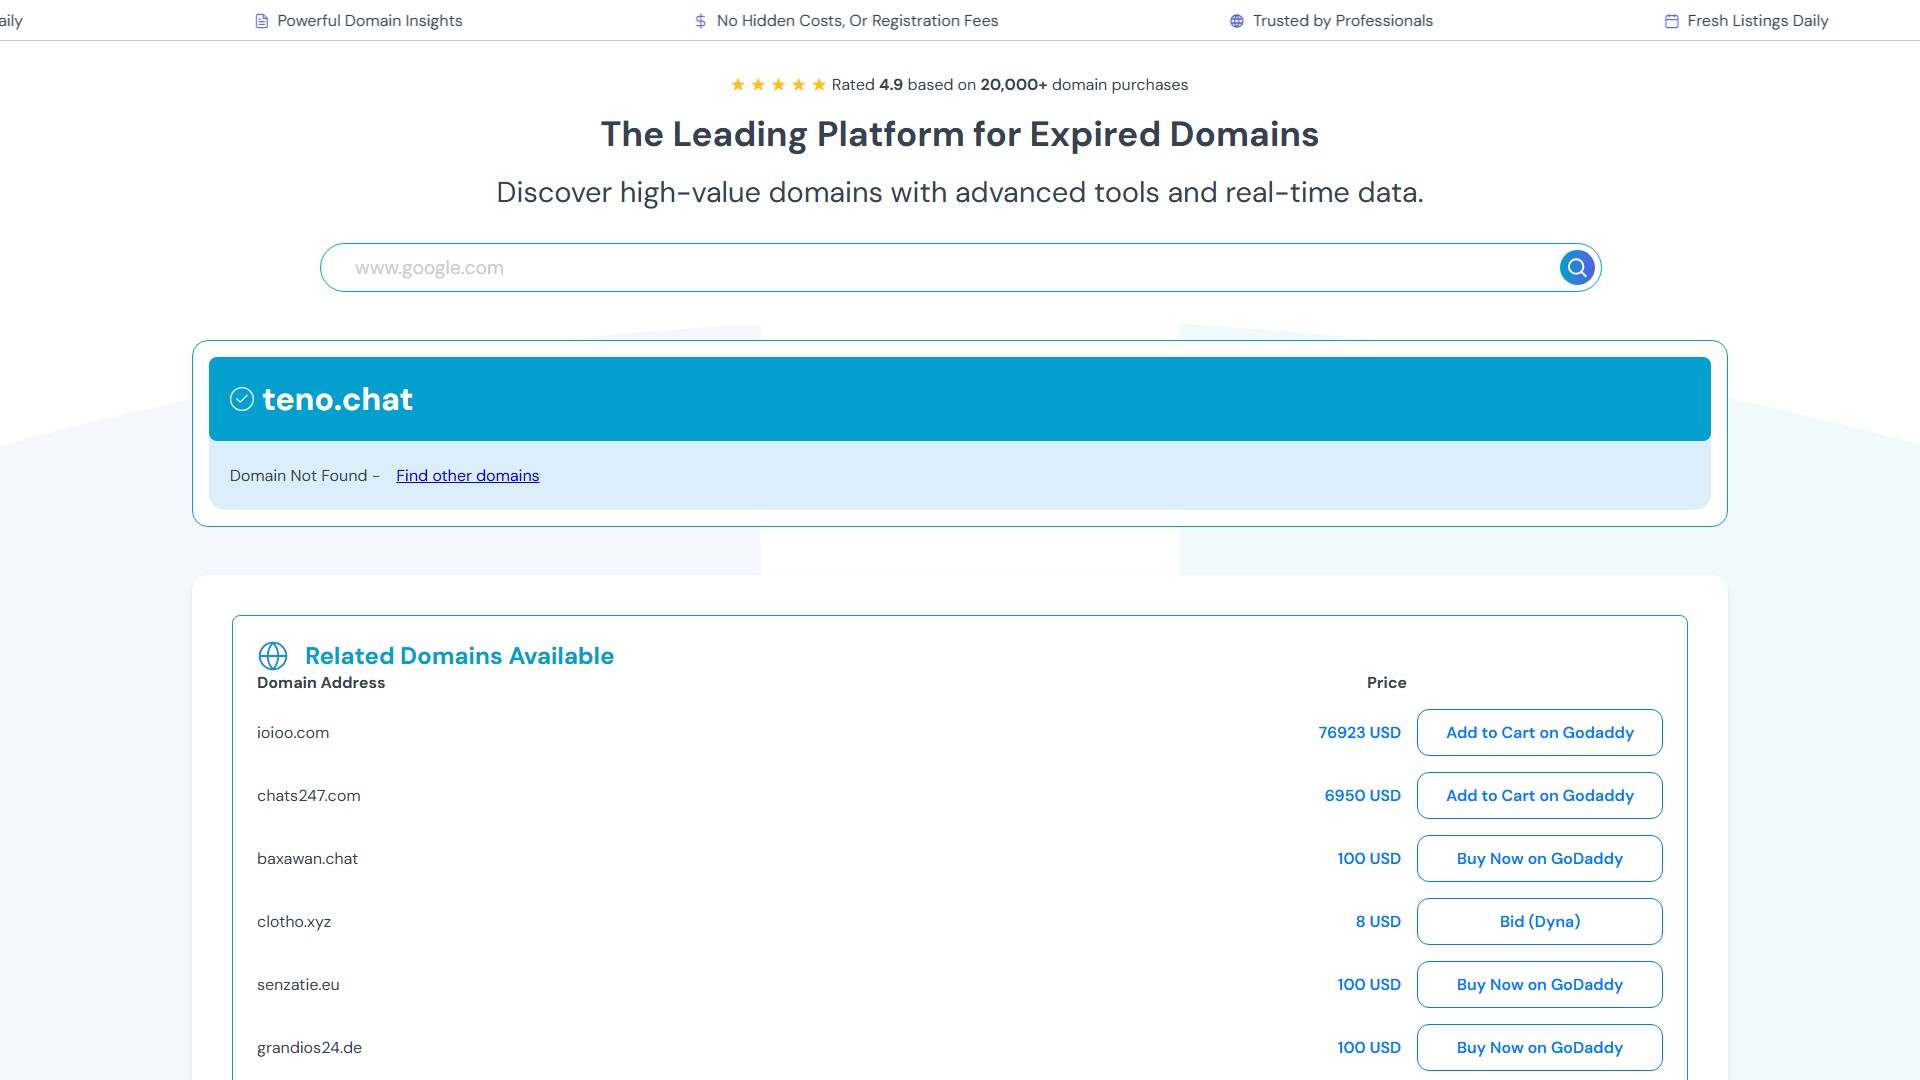Click calendar icon by Fresh Listings Daily
Screen dimensions: 1920x1080
1671,21
